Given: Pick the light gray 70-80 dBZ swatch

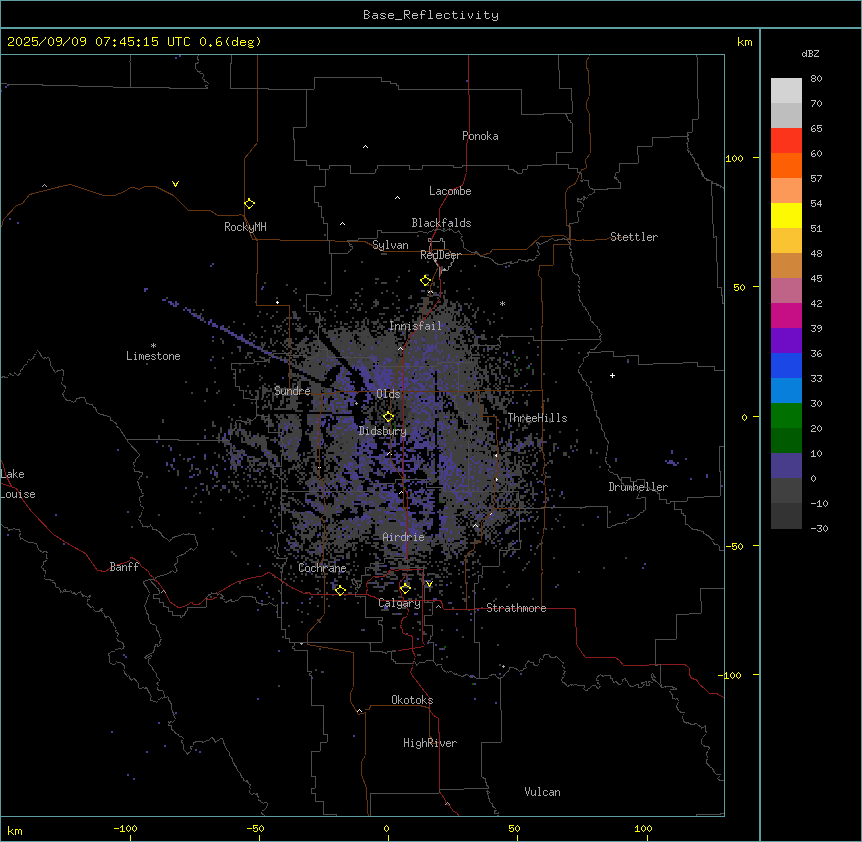Looking at the screenshot, I should click(786, 91).
